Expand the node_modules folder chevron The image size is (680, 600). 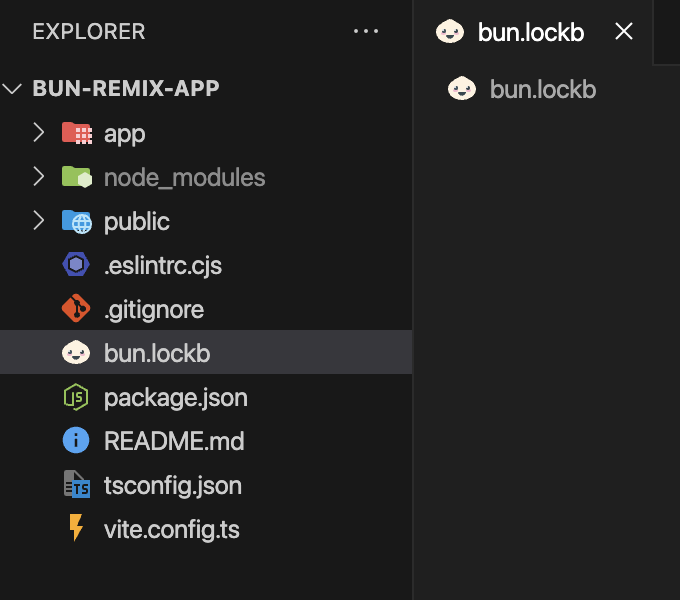[x=39, y=176]
